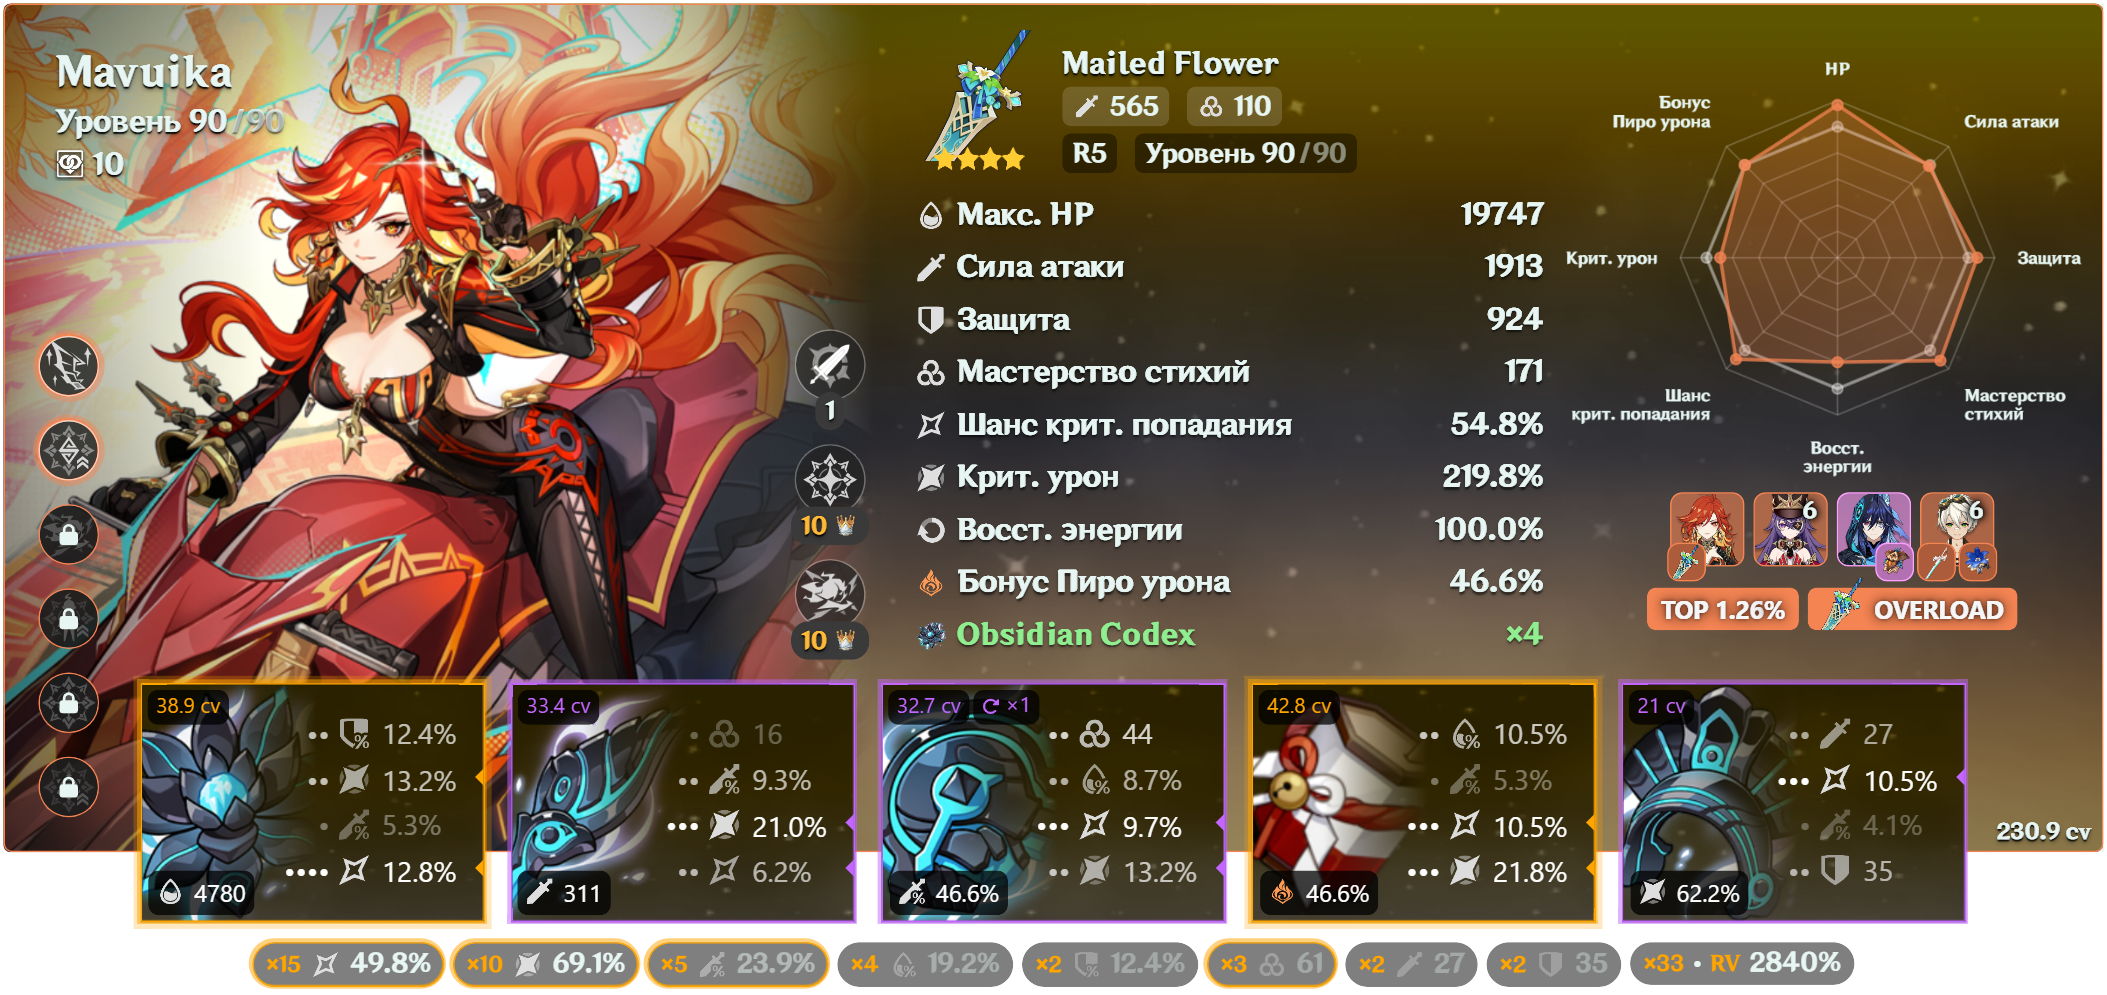The height and width of the screenshot is (995, 2107).
Task: Click the bottom constellation lock icon
Action: tap(69, 787)
